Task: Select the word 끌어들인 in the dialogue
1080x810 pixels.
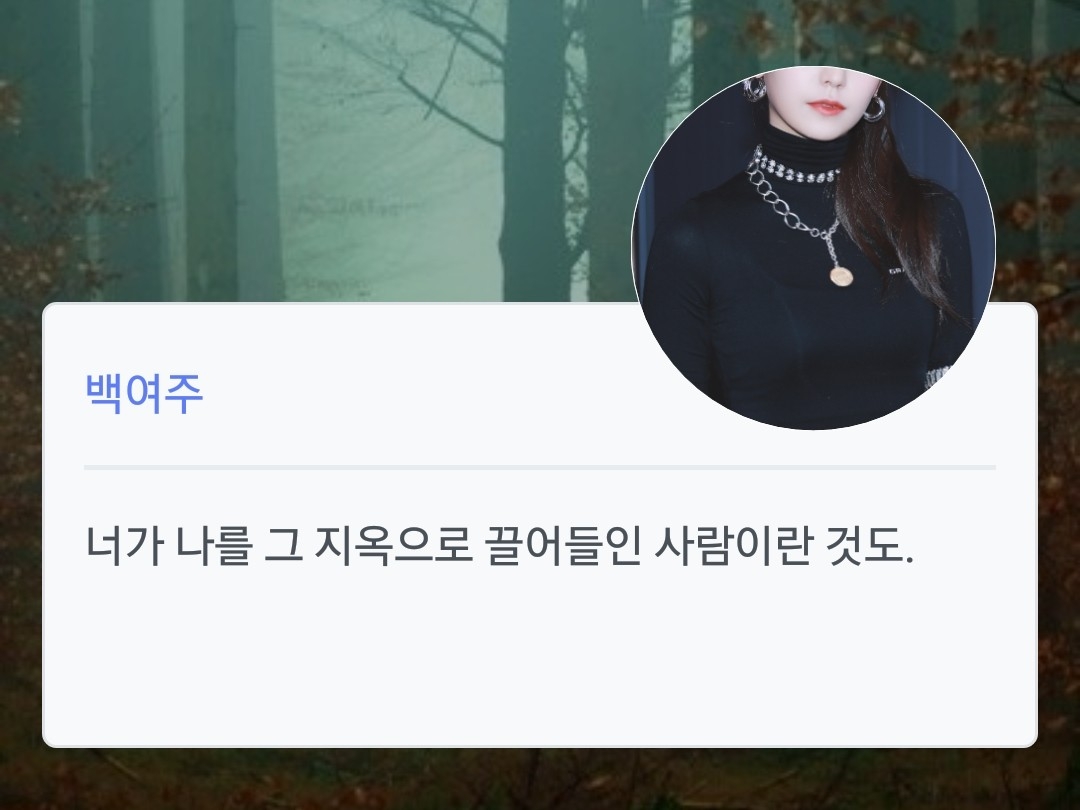Action: 563,545
